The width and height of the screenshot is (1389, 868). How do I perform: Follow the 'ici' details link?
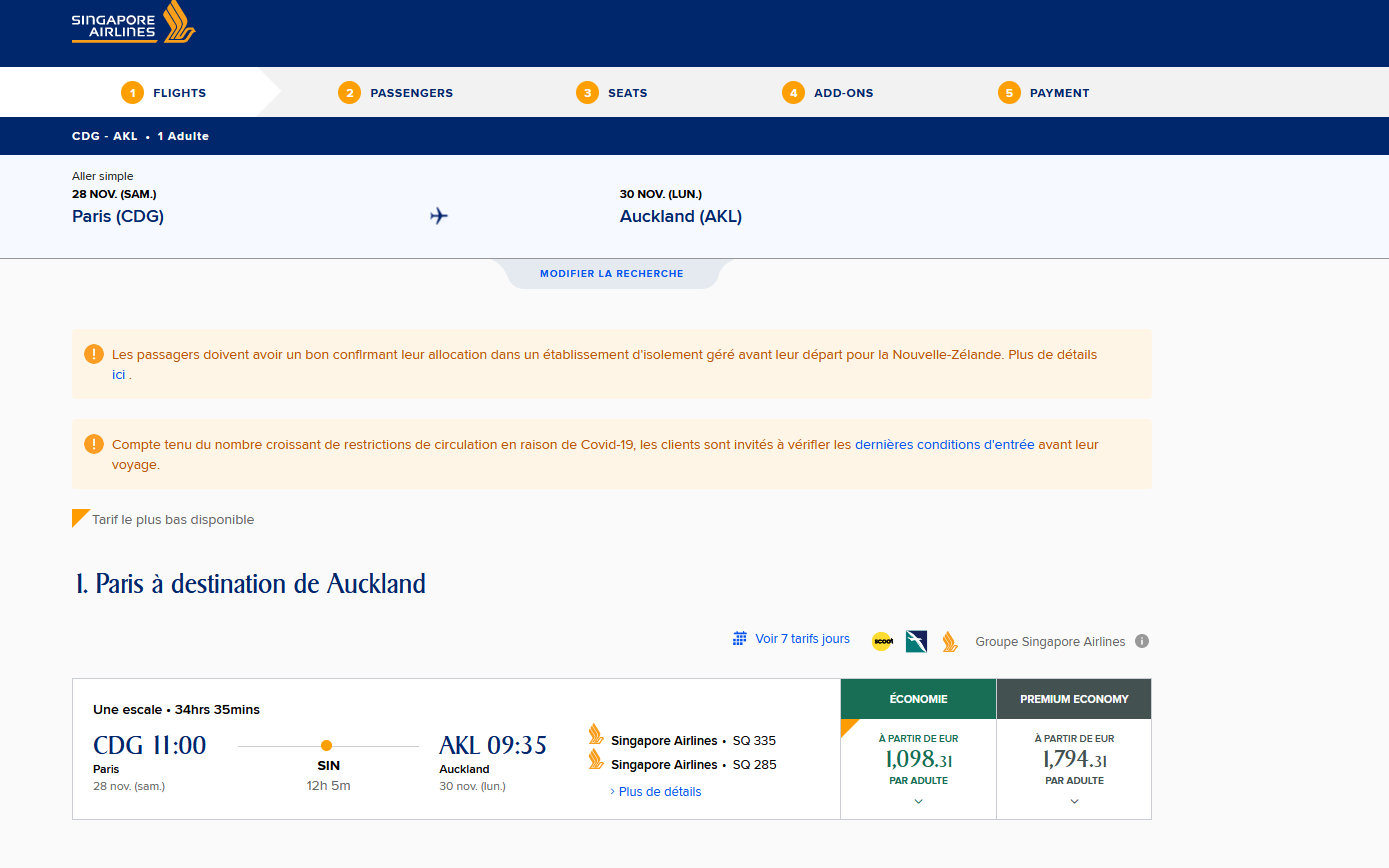pyautogui.click(x=119, y=375)
